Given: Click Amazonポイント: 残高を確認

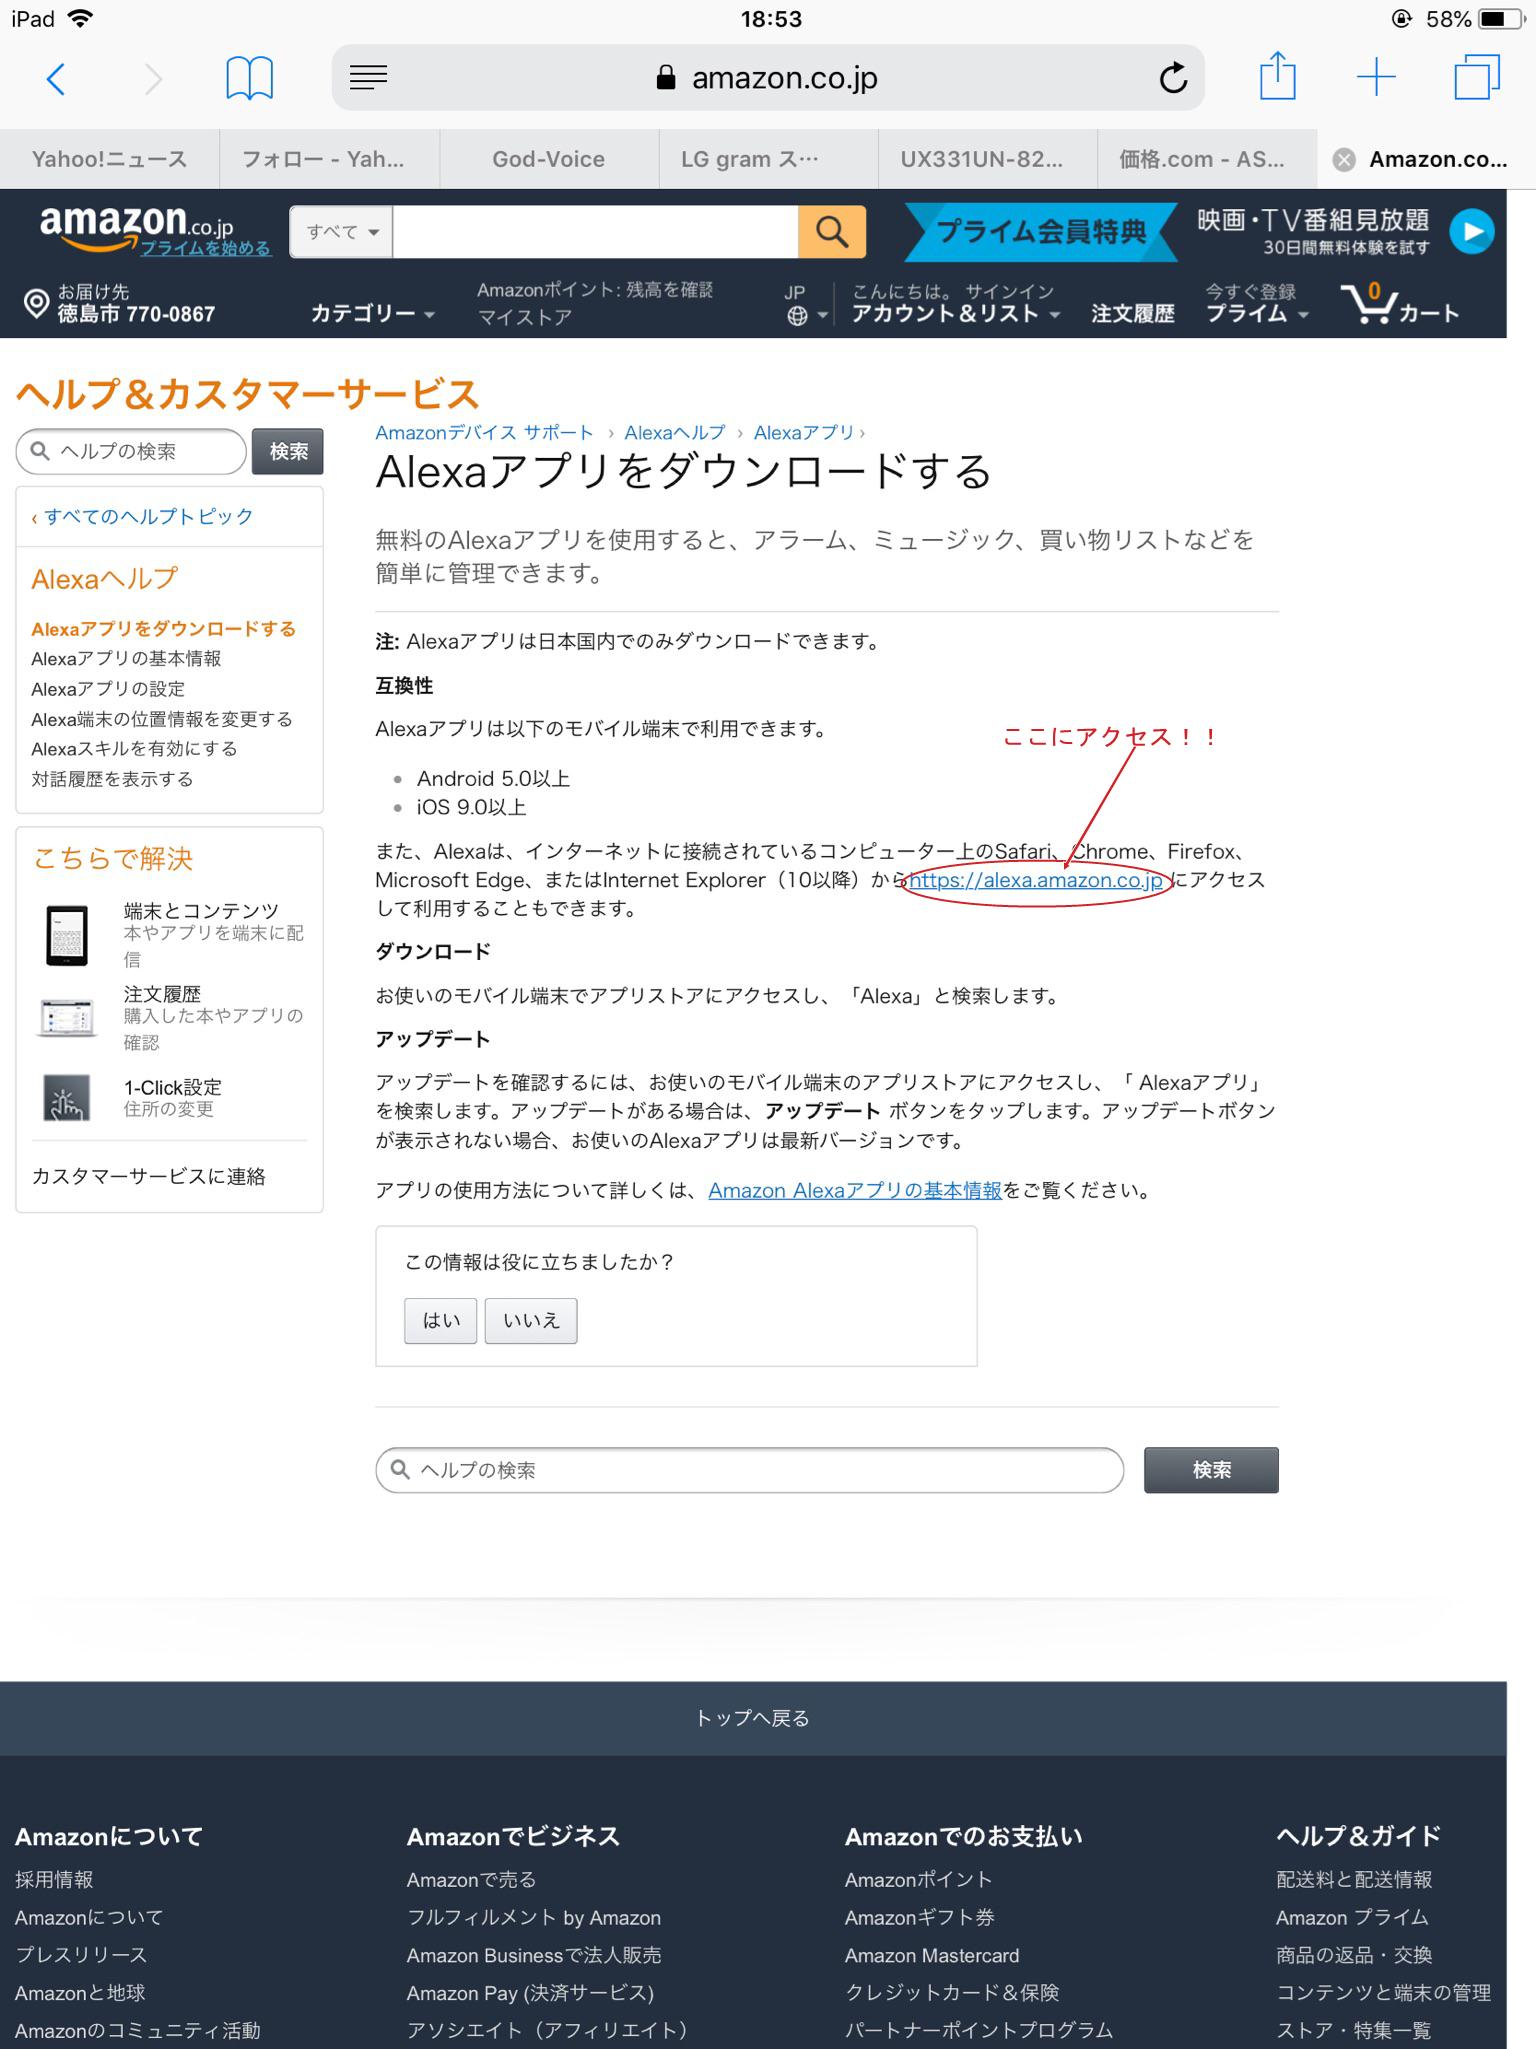Looking at the screenshot, I should [x=595, y=290].
